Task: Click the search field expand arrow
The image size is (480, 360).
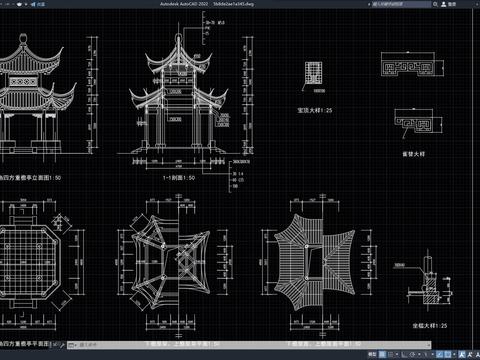Action: click(x=369, y=4)
